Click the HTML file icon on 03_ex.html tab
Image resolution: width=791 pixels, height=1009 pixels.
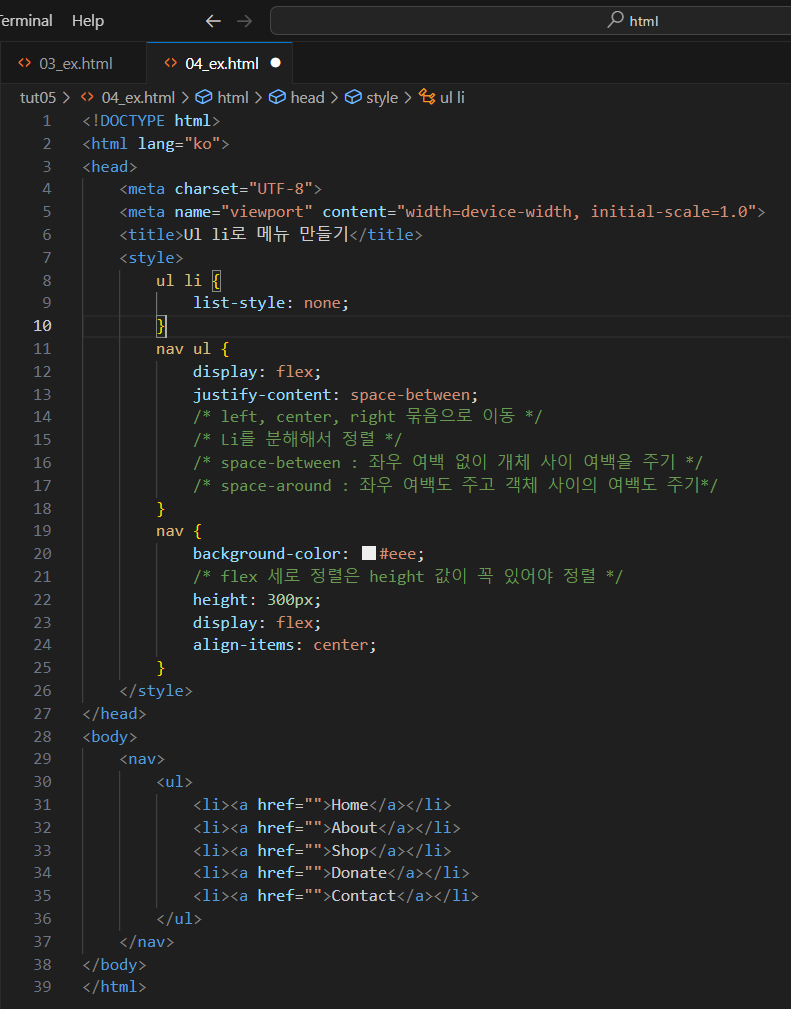pos(24,63)
